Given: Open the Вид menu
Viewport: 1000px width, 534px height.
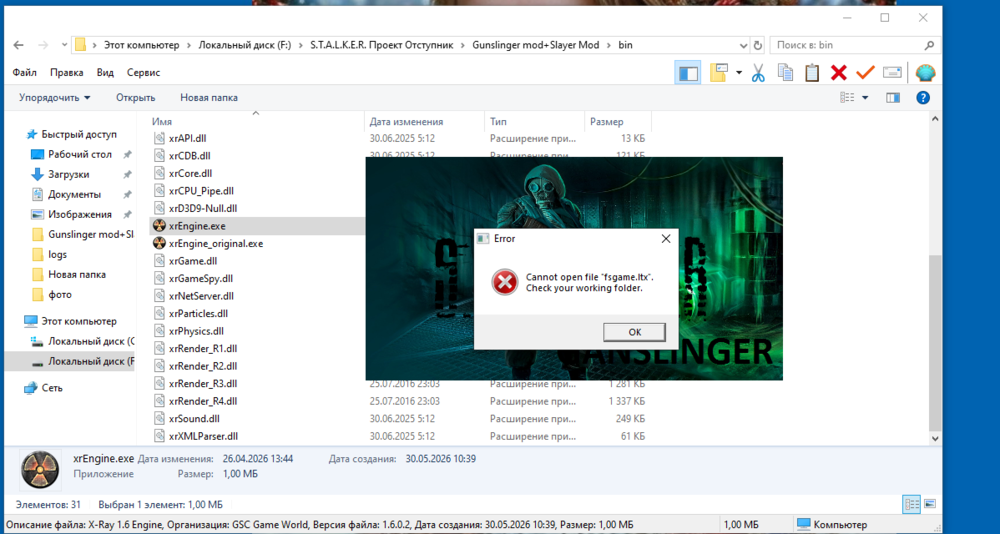Looking at the screenshot, I should (105, 73).
